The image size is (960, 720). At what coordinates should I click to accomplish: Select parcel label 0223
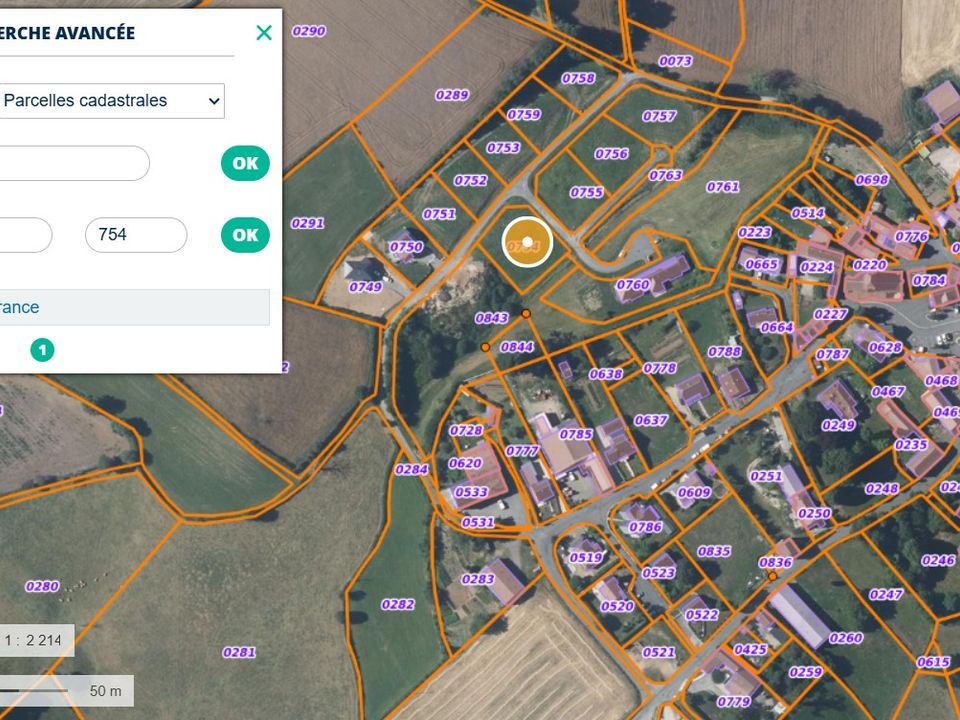click(x=755, y=232)
